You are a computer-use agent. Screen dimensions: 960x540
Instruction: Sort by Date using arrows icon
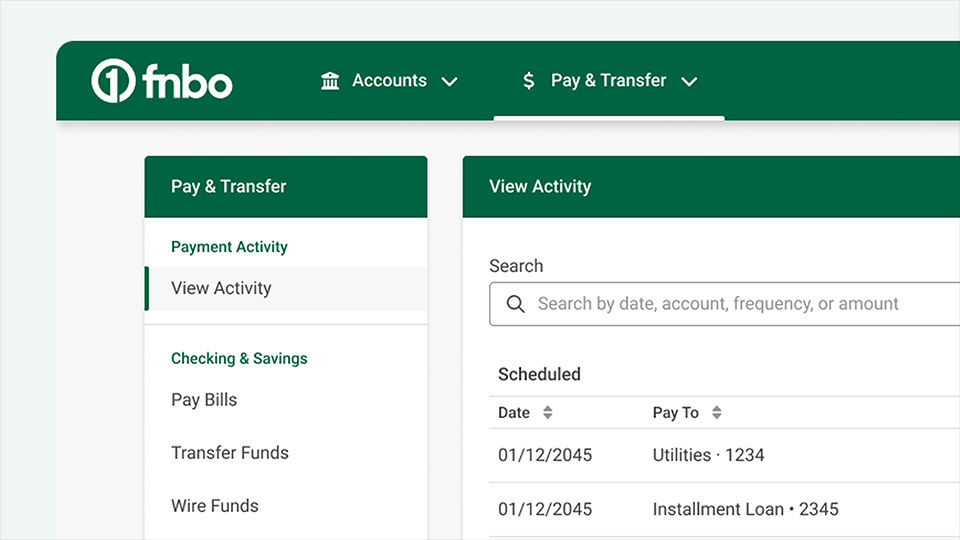tap(547, 412)
